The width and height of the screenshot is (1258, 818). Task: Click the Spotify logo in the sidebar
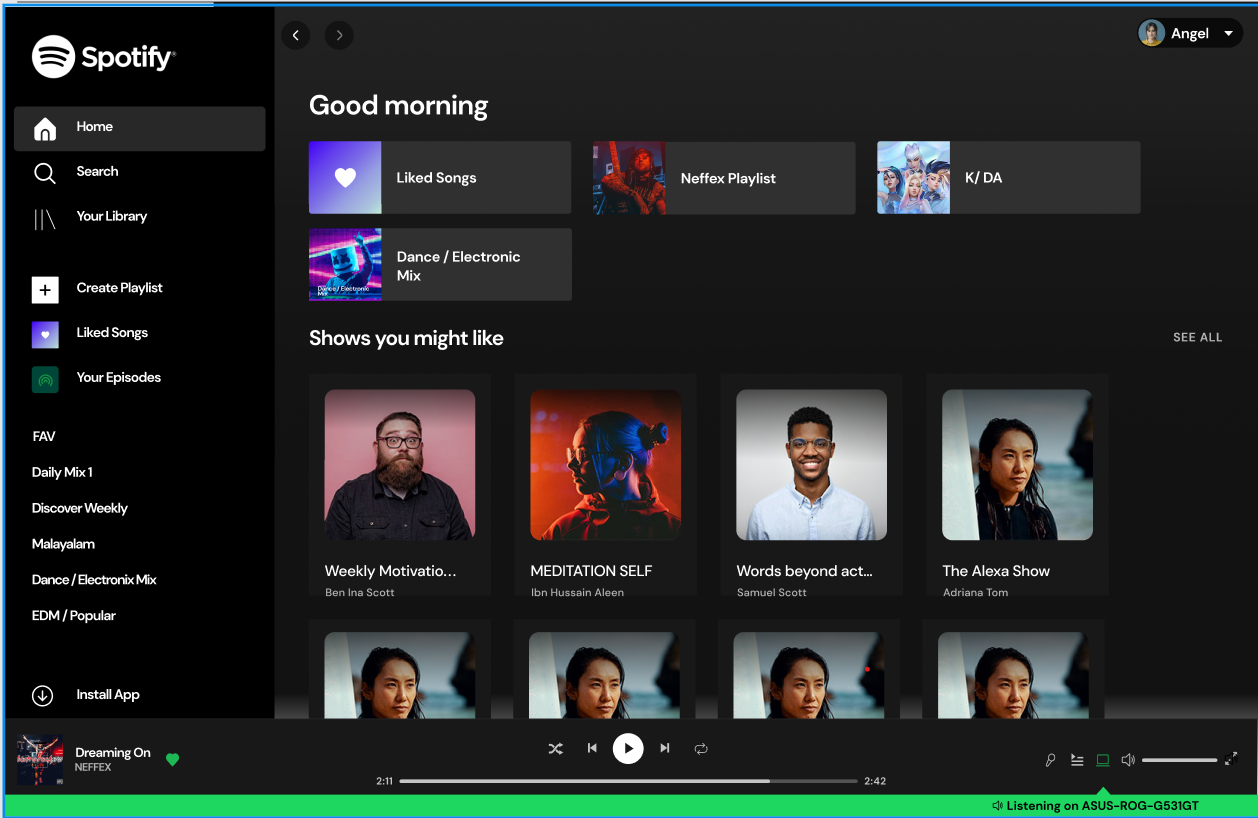[104, 57]
